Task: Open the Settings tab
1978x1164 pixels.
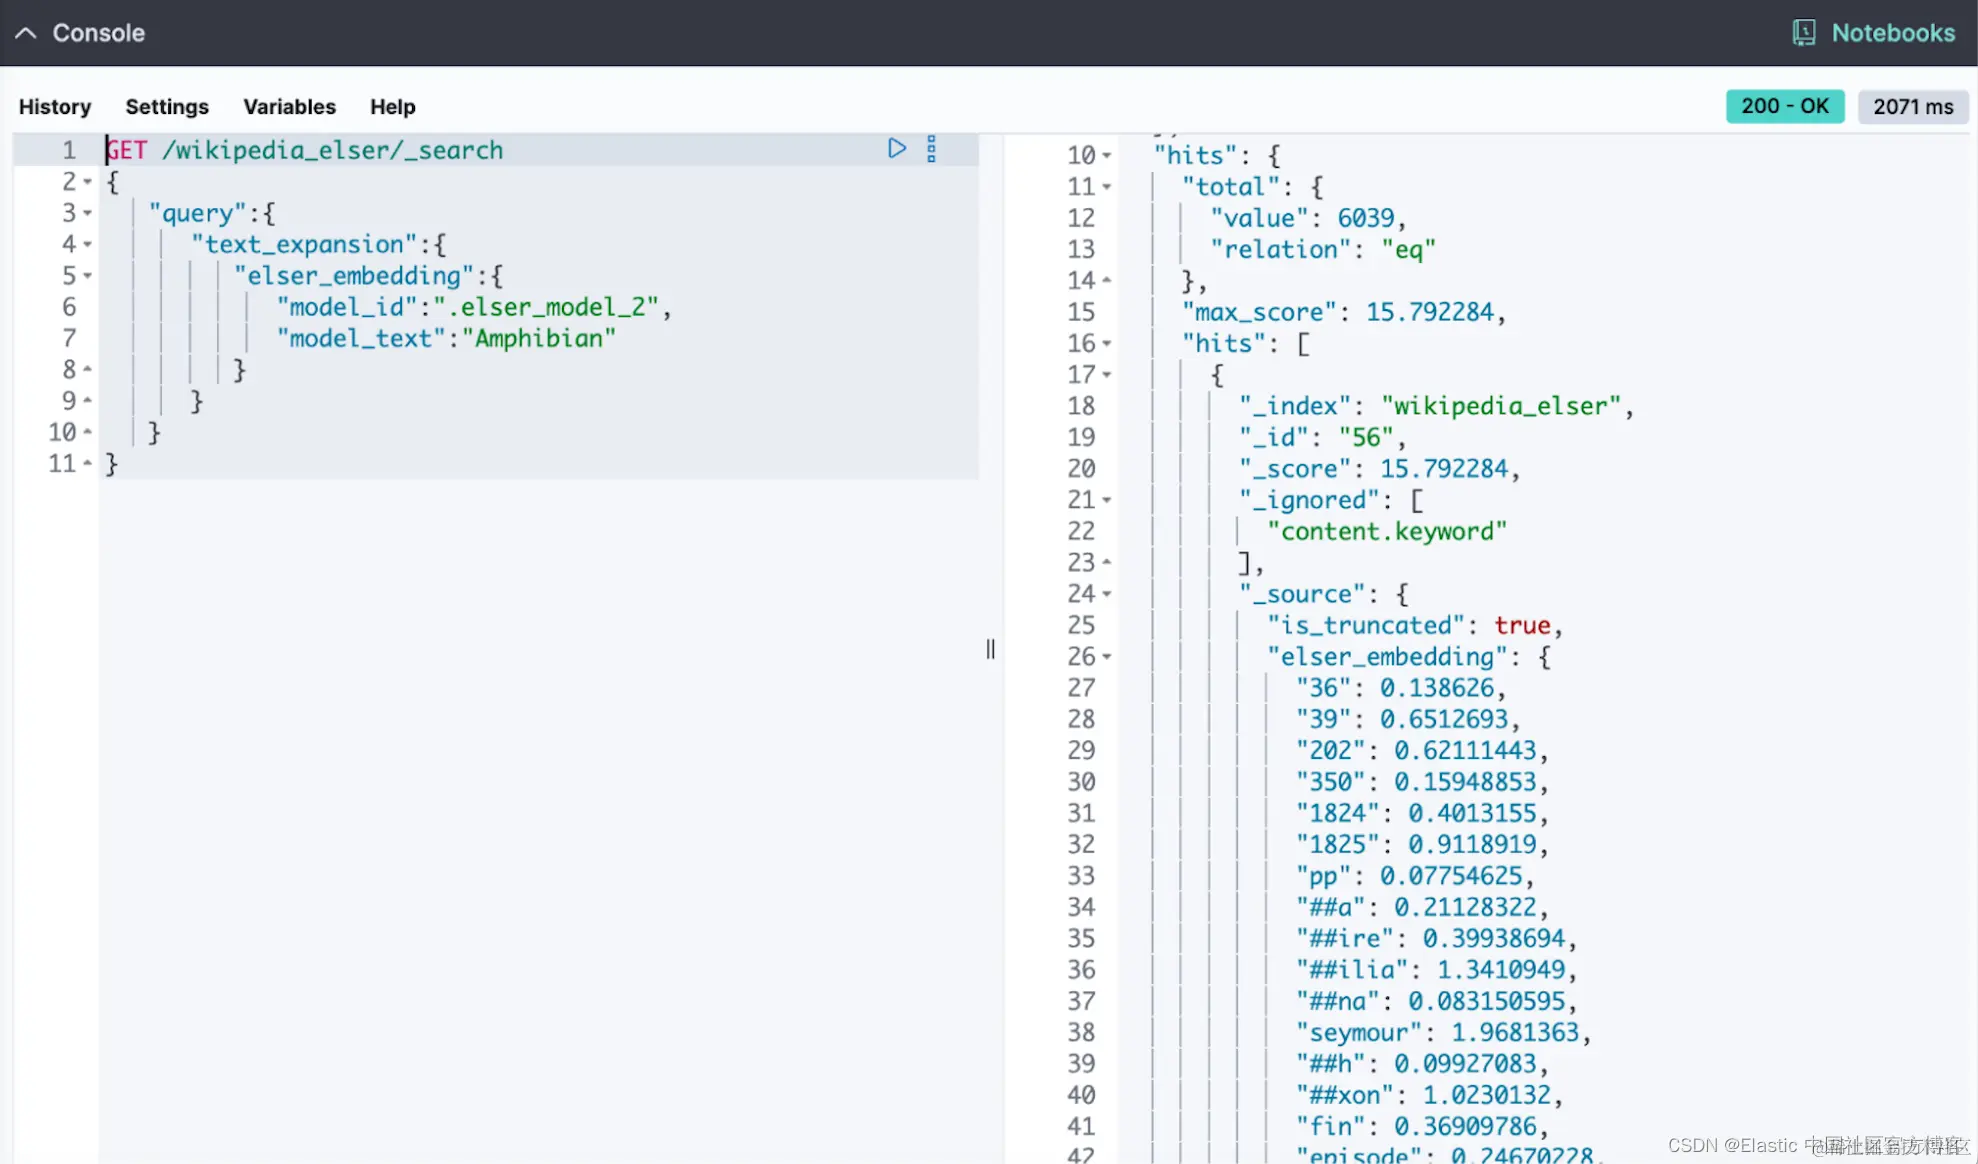Action: [x=167, y=107]
